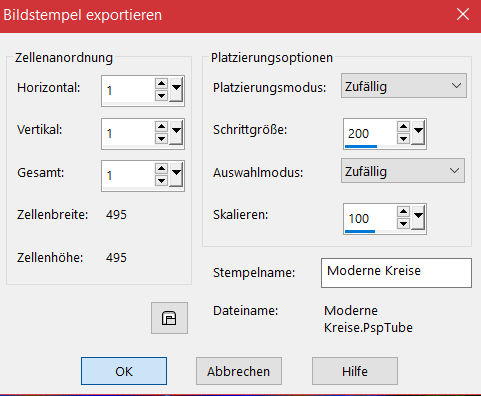Open Hilfe for this dialog
The width and height of the screenshot is (481, 396).
(x=355, y=371)
